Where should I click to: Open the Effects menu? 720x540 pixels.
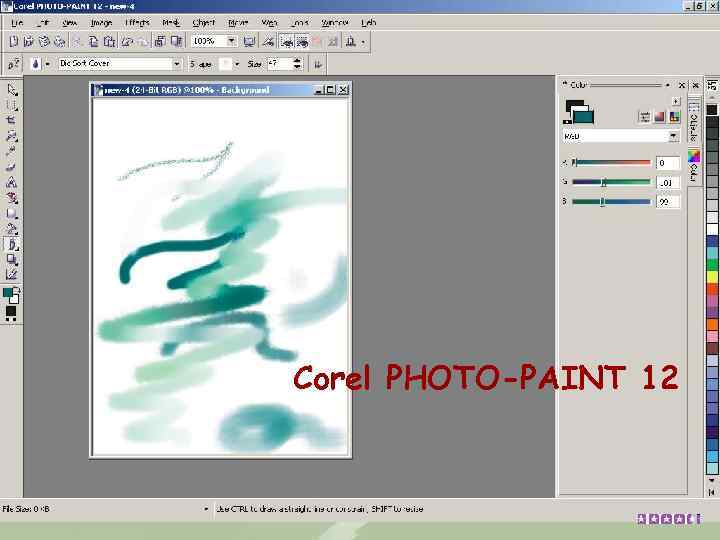tap(137, 22)
